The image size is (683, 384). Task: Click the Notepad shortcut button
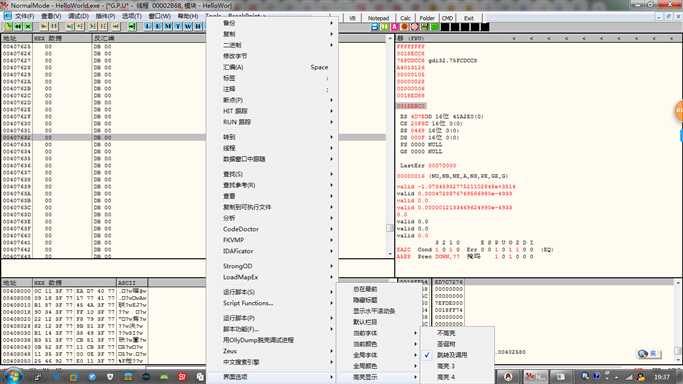378,18
